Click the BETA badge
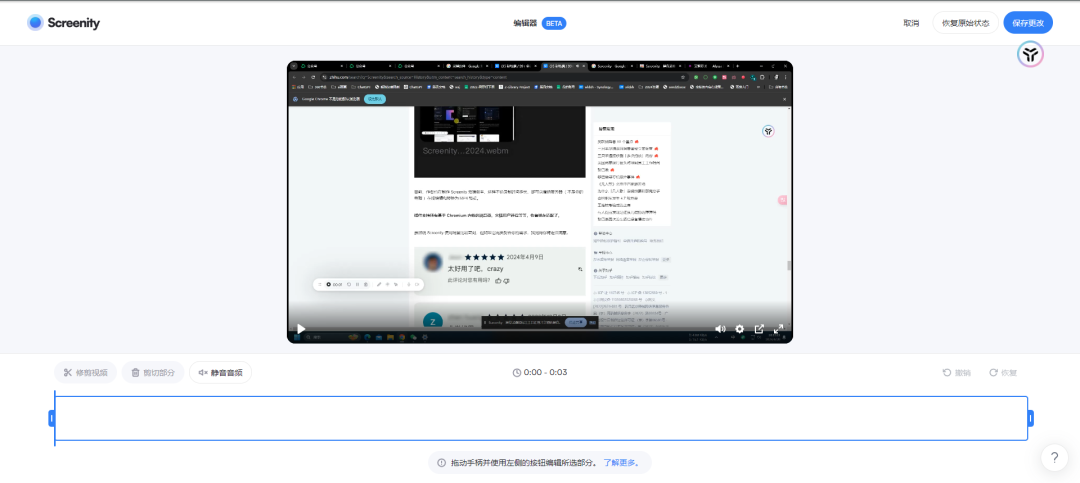The image size is (1080, 483). (554, 23)
